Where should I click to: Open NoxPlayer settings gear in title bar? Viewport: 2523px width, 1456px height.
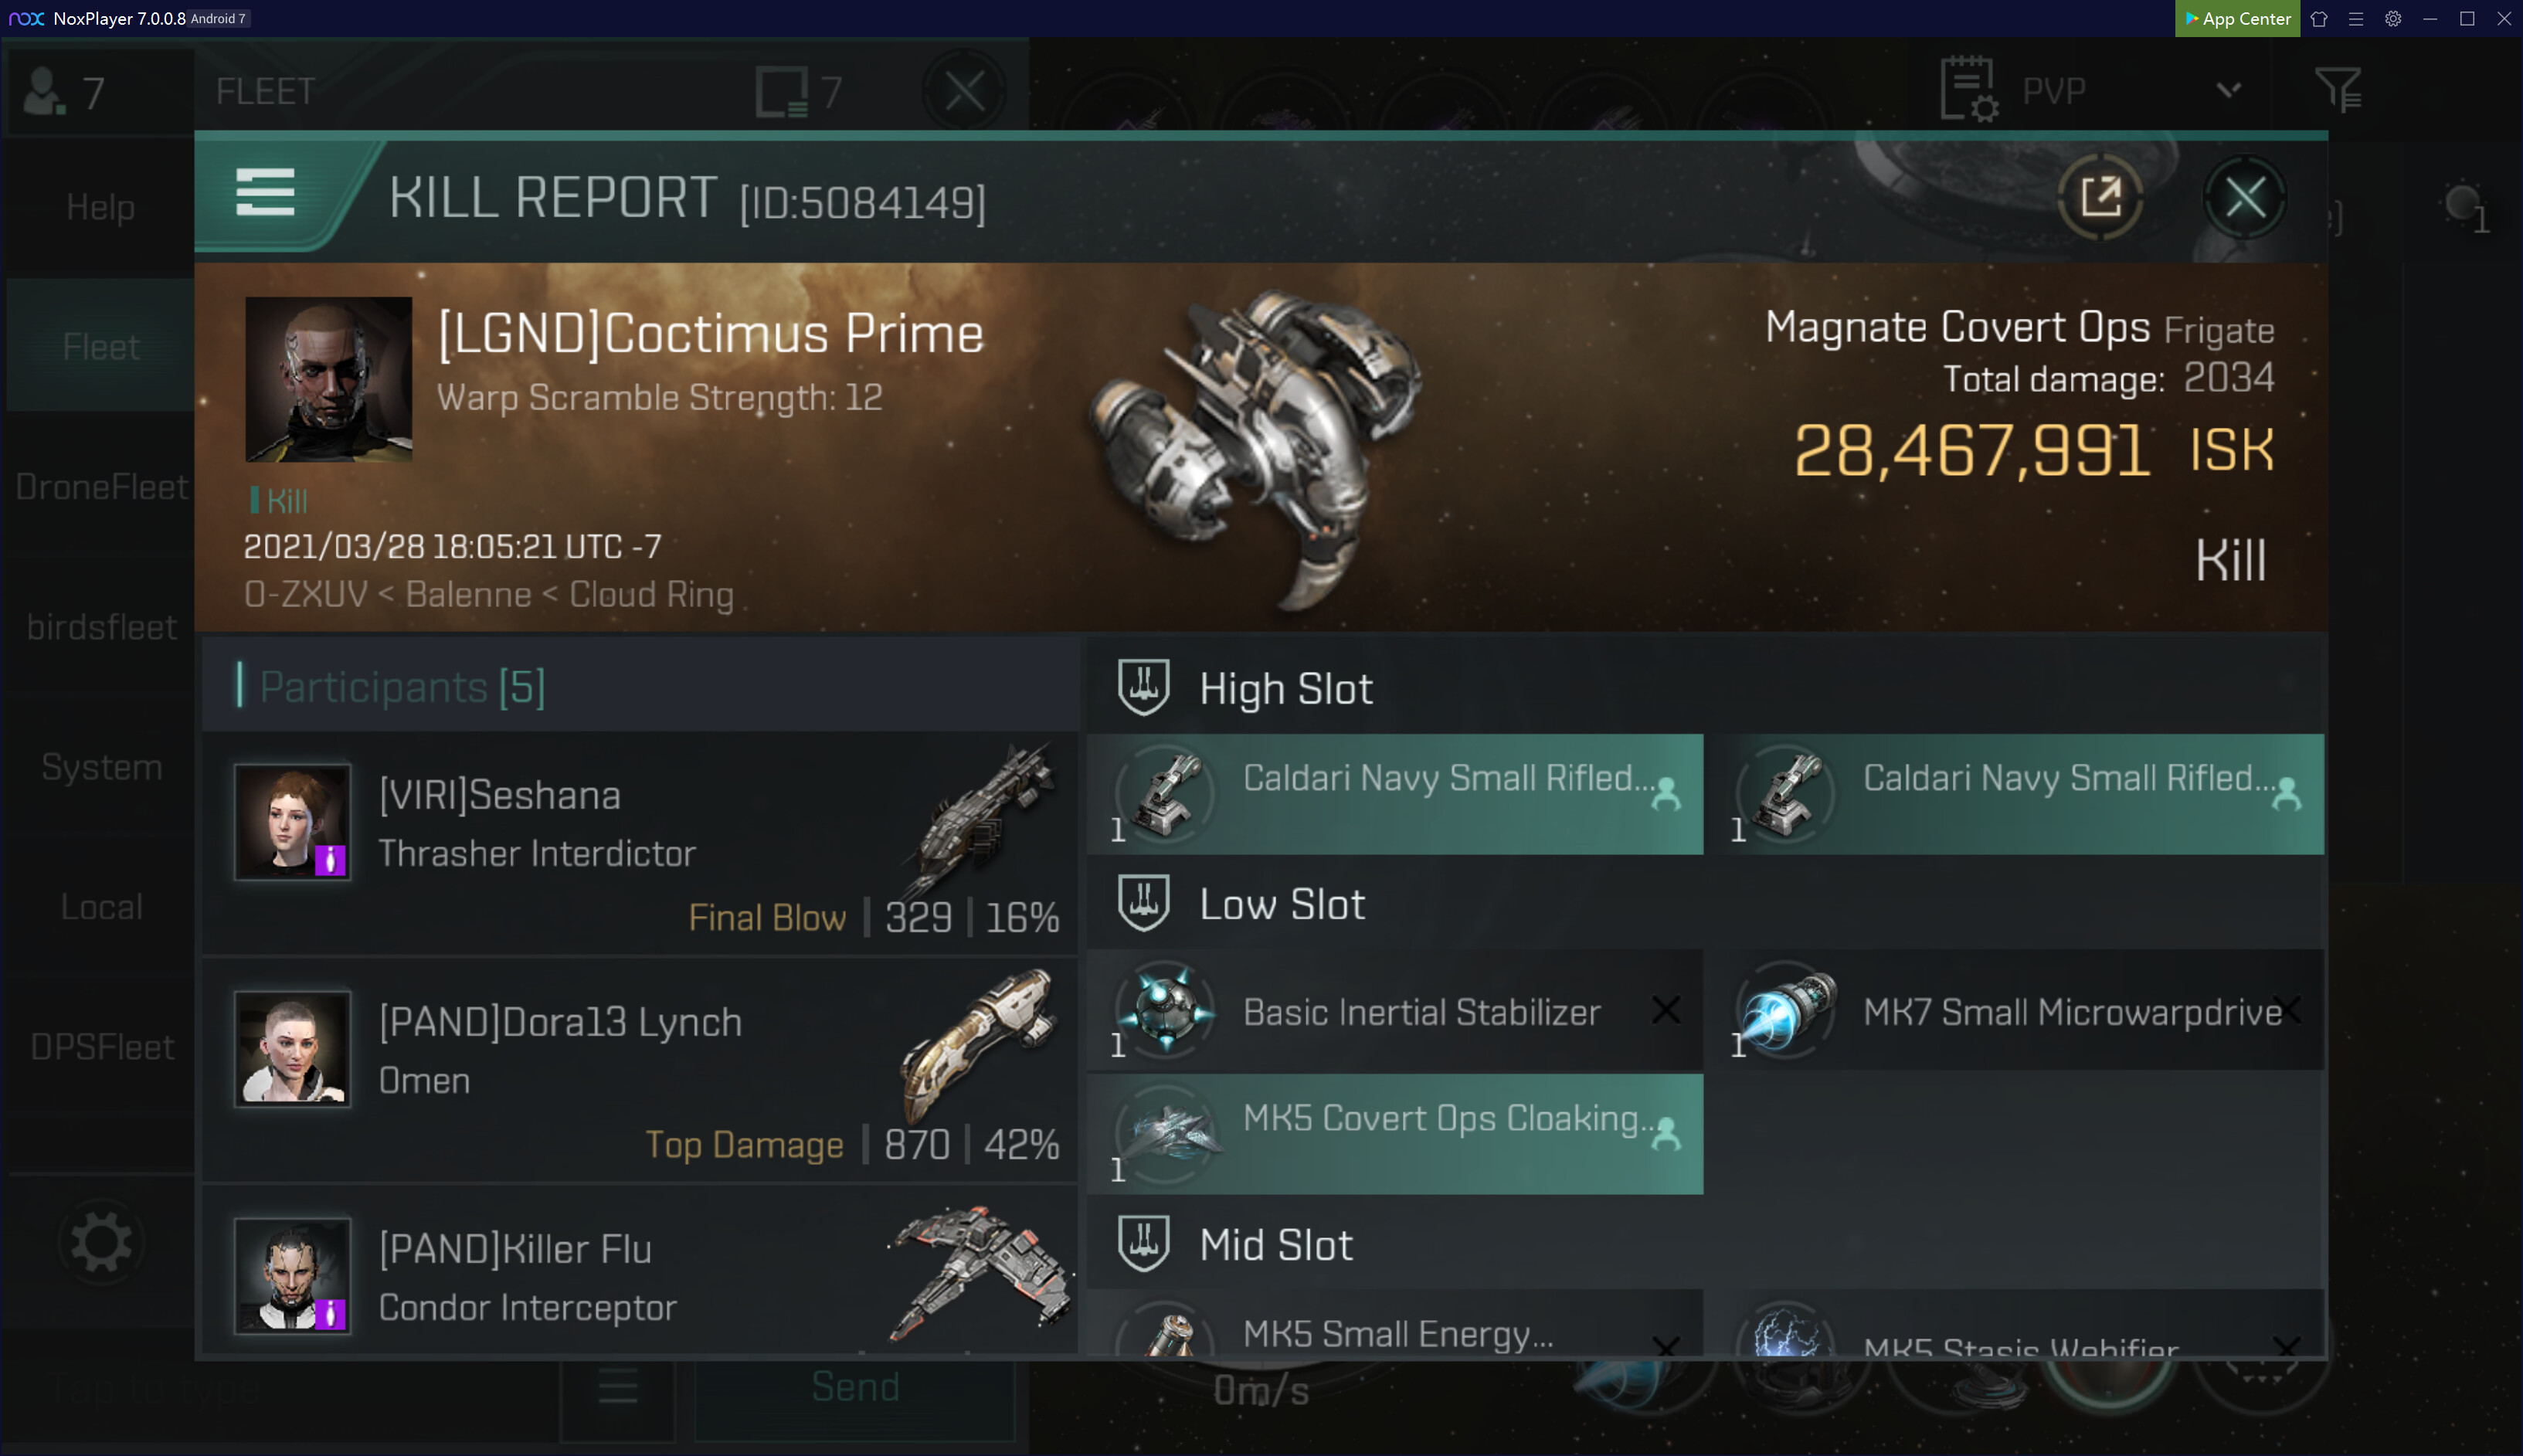(x=2392, y=18)
